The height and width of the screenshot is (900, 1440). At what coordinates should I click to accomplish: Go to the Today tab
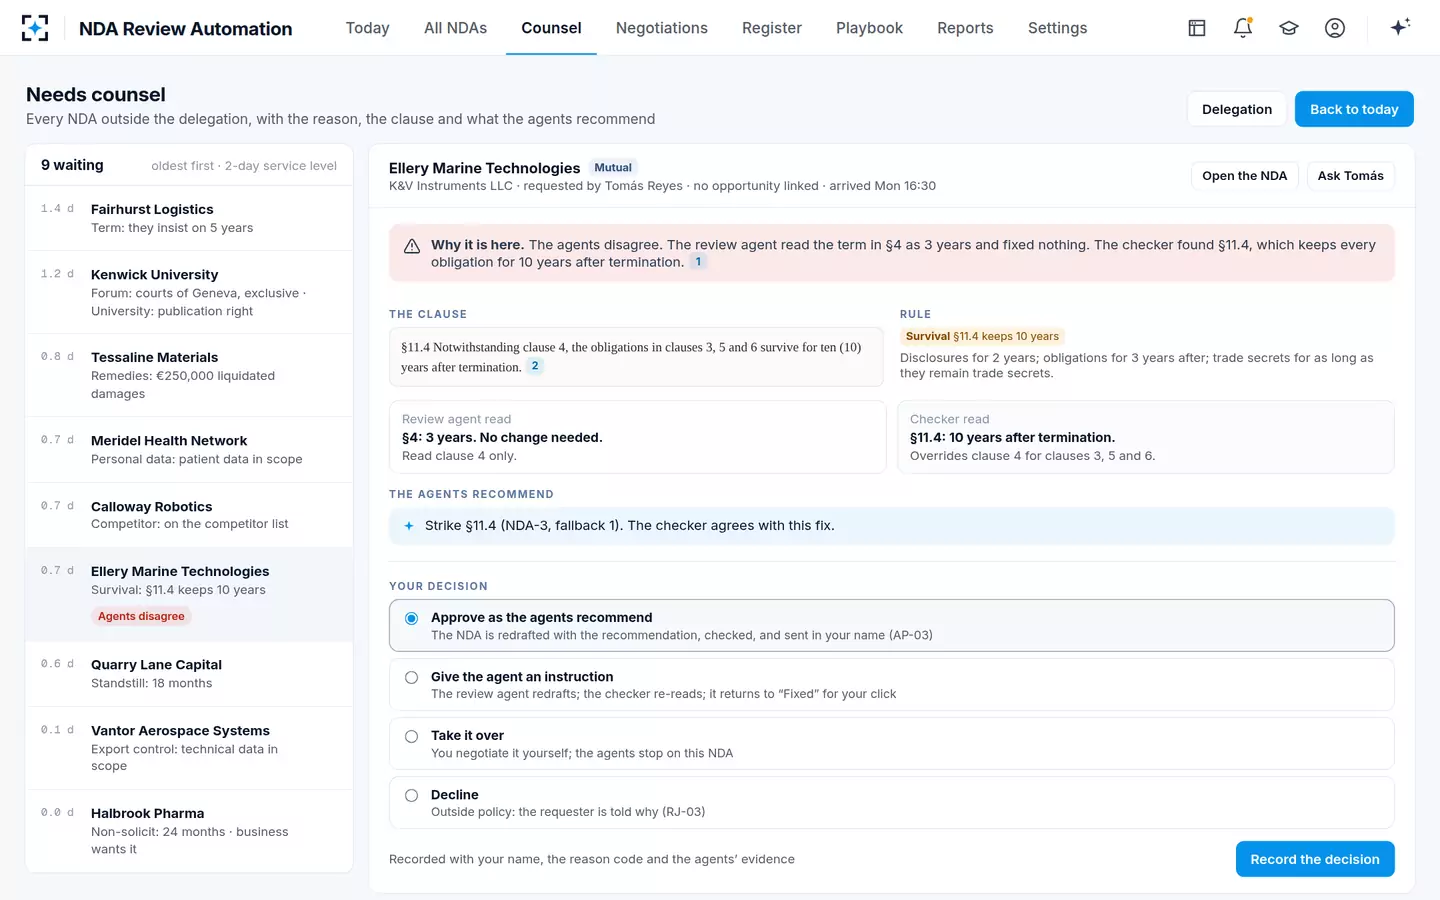pyautogui.click(x=367, y=28)
